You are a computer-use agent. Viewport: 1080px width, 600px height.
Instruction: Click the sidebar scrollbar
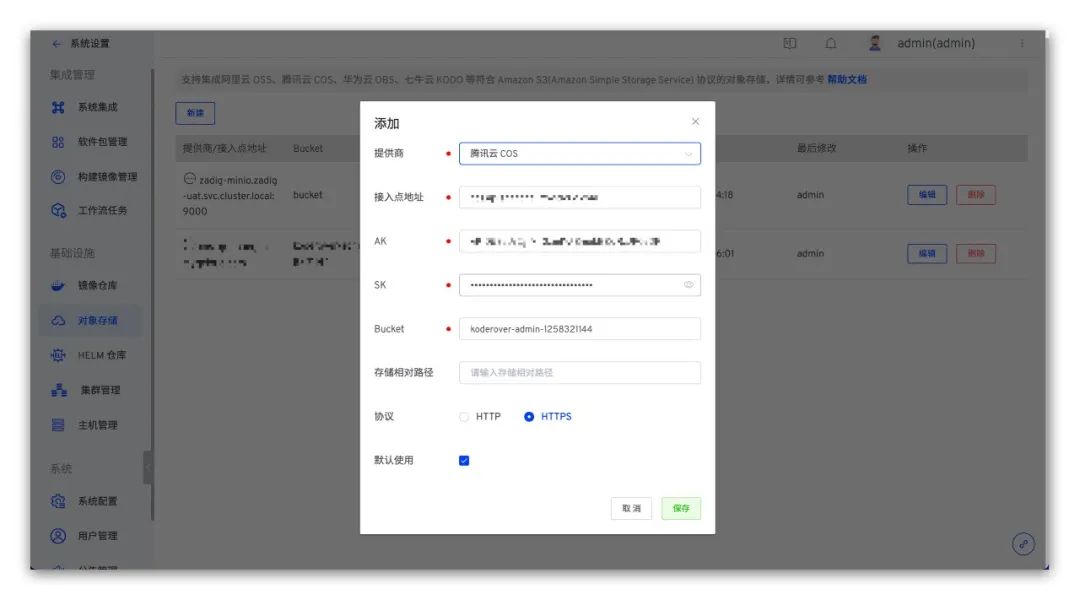152,293
